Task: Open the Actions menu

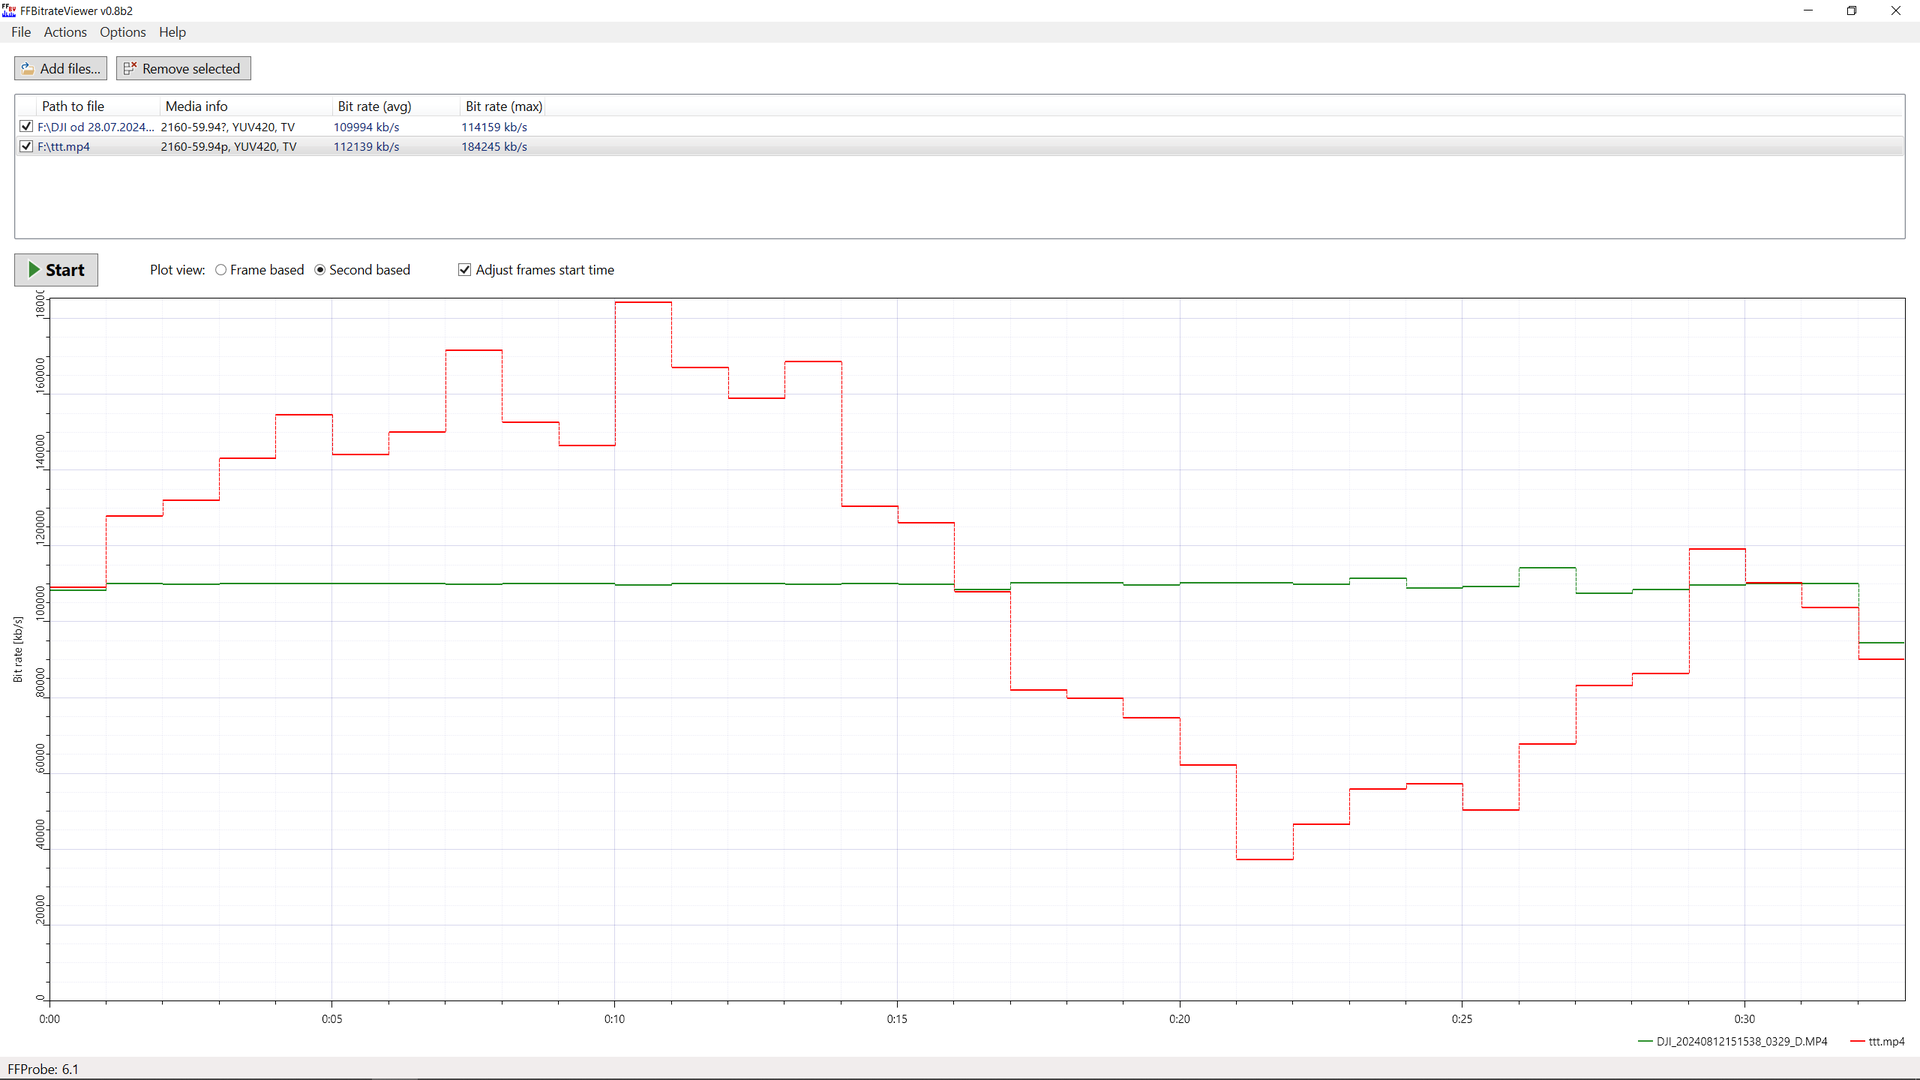Action: (x=65, y=32)
